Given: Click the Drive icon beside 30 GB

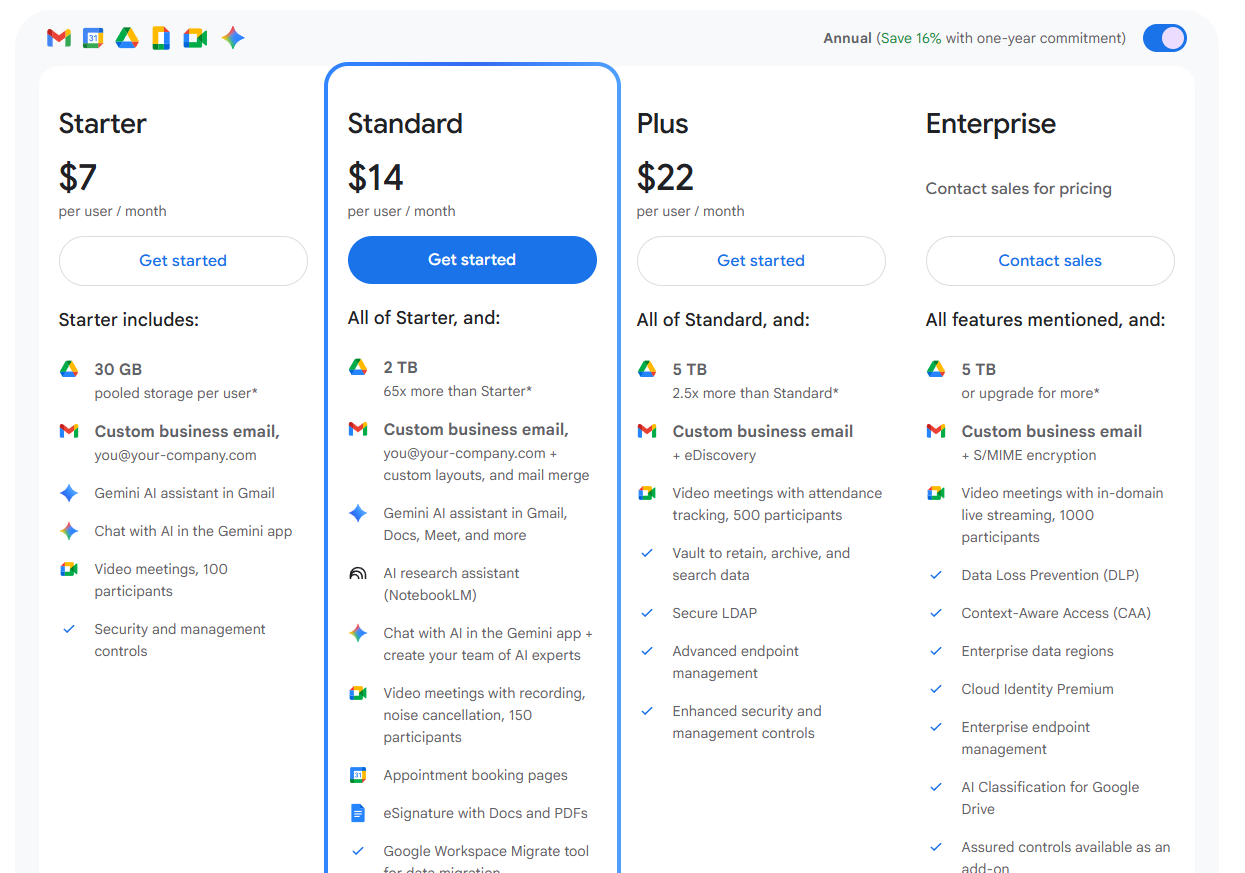Looking at the screenshot, I should tap(69, 369).
